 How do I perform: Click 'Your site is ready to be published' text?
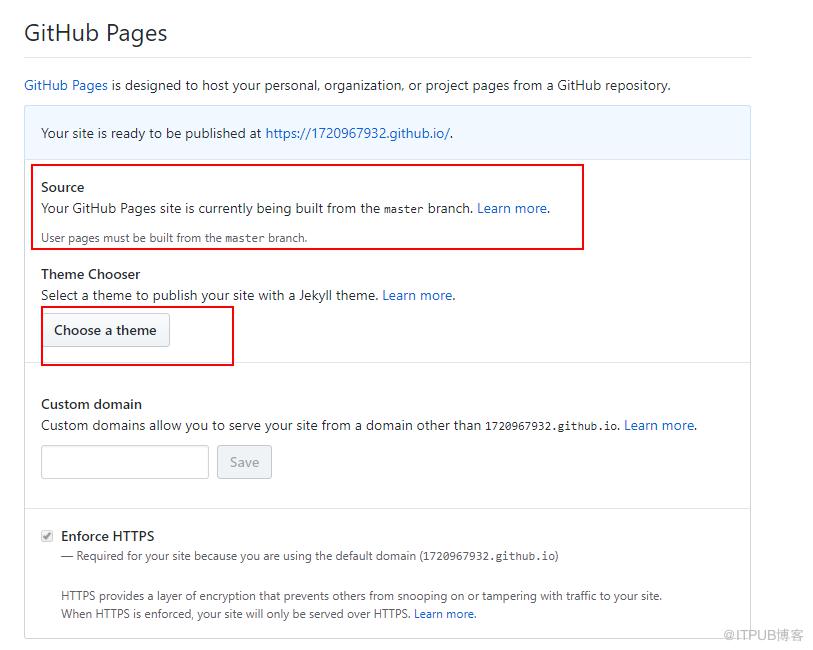click(151, 133)
